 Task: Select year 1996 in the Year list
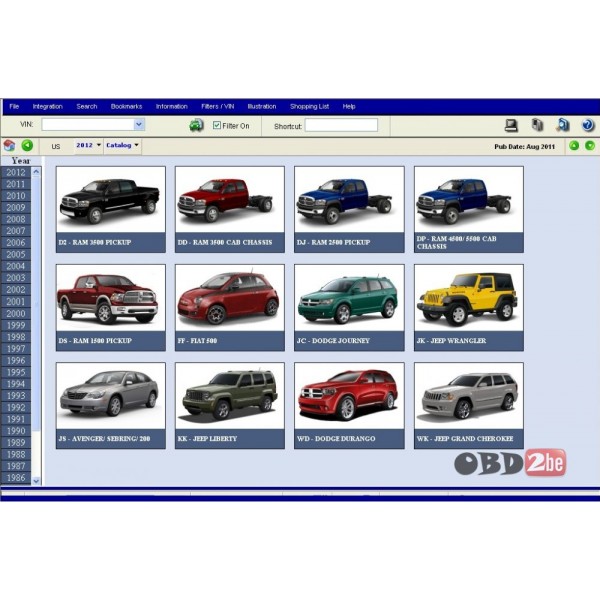point(16,361)
